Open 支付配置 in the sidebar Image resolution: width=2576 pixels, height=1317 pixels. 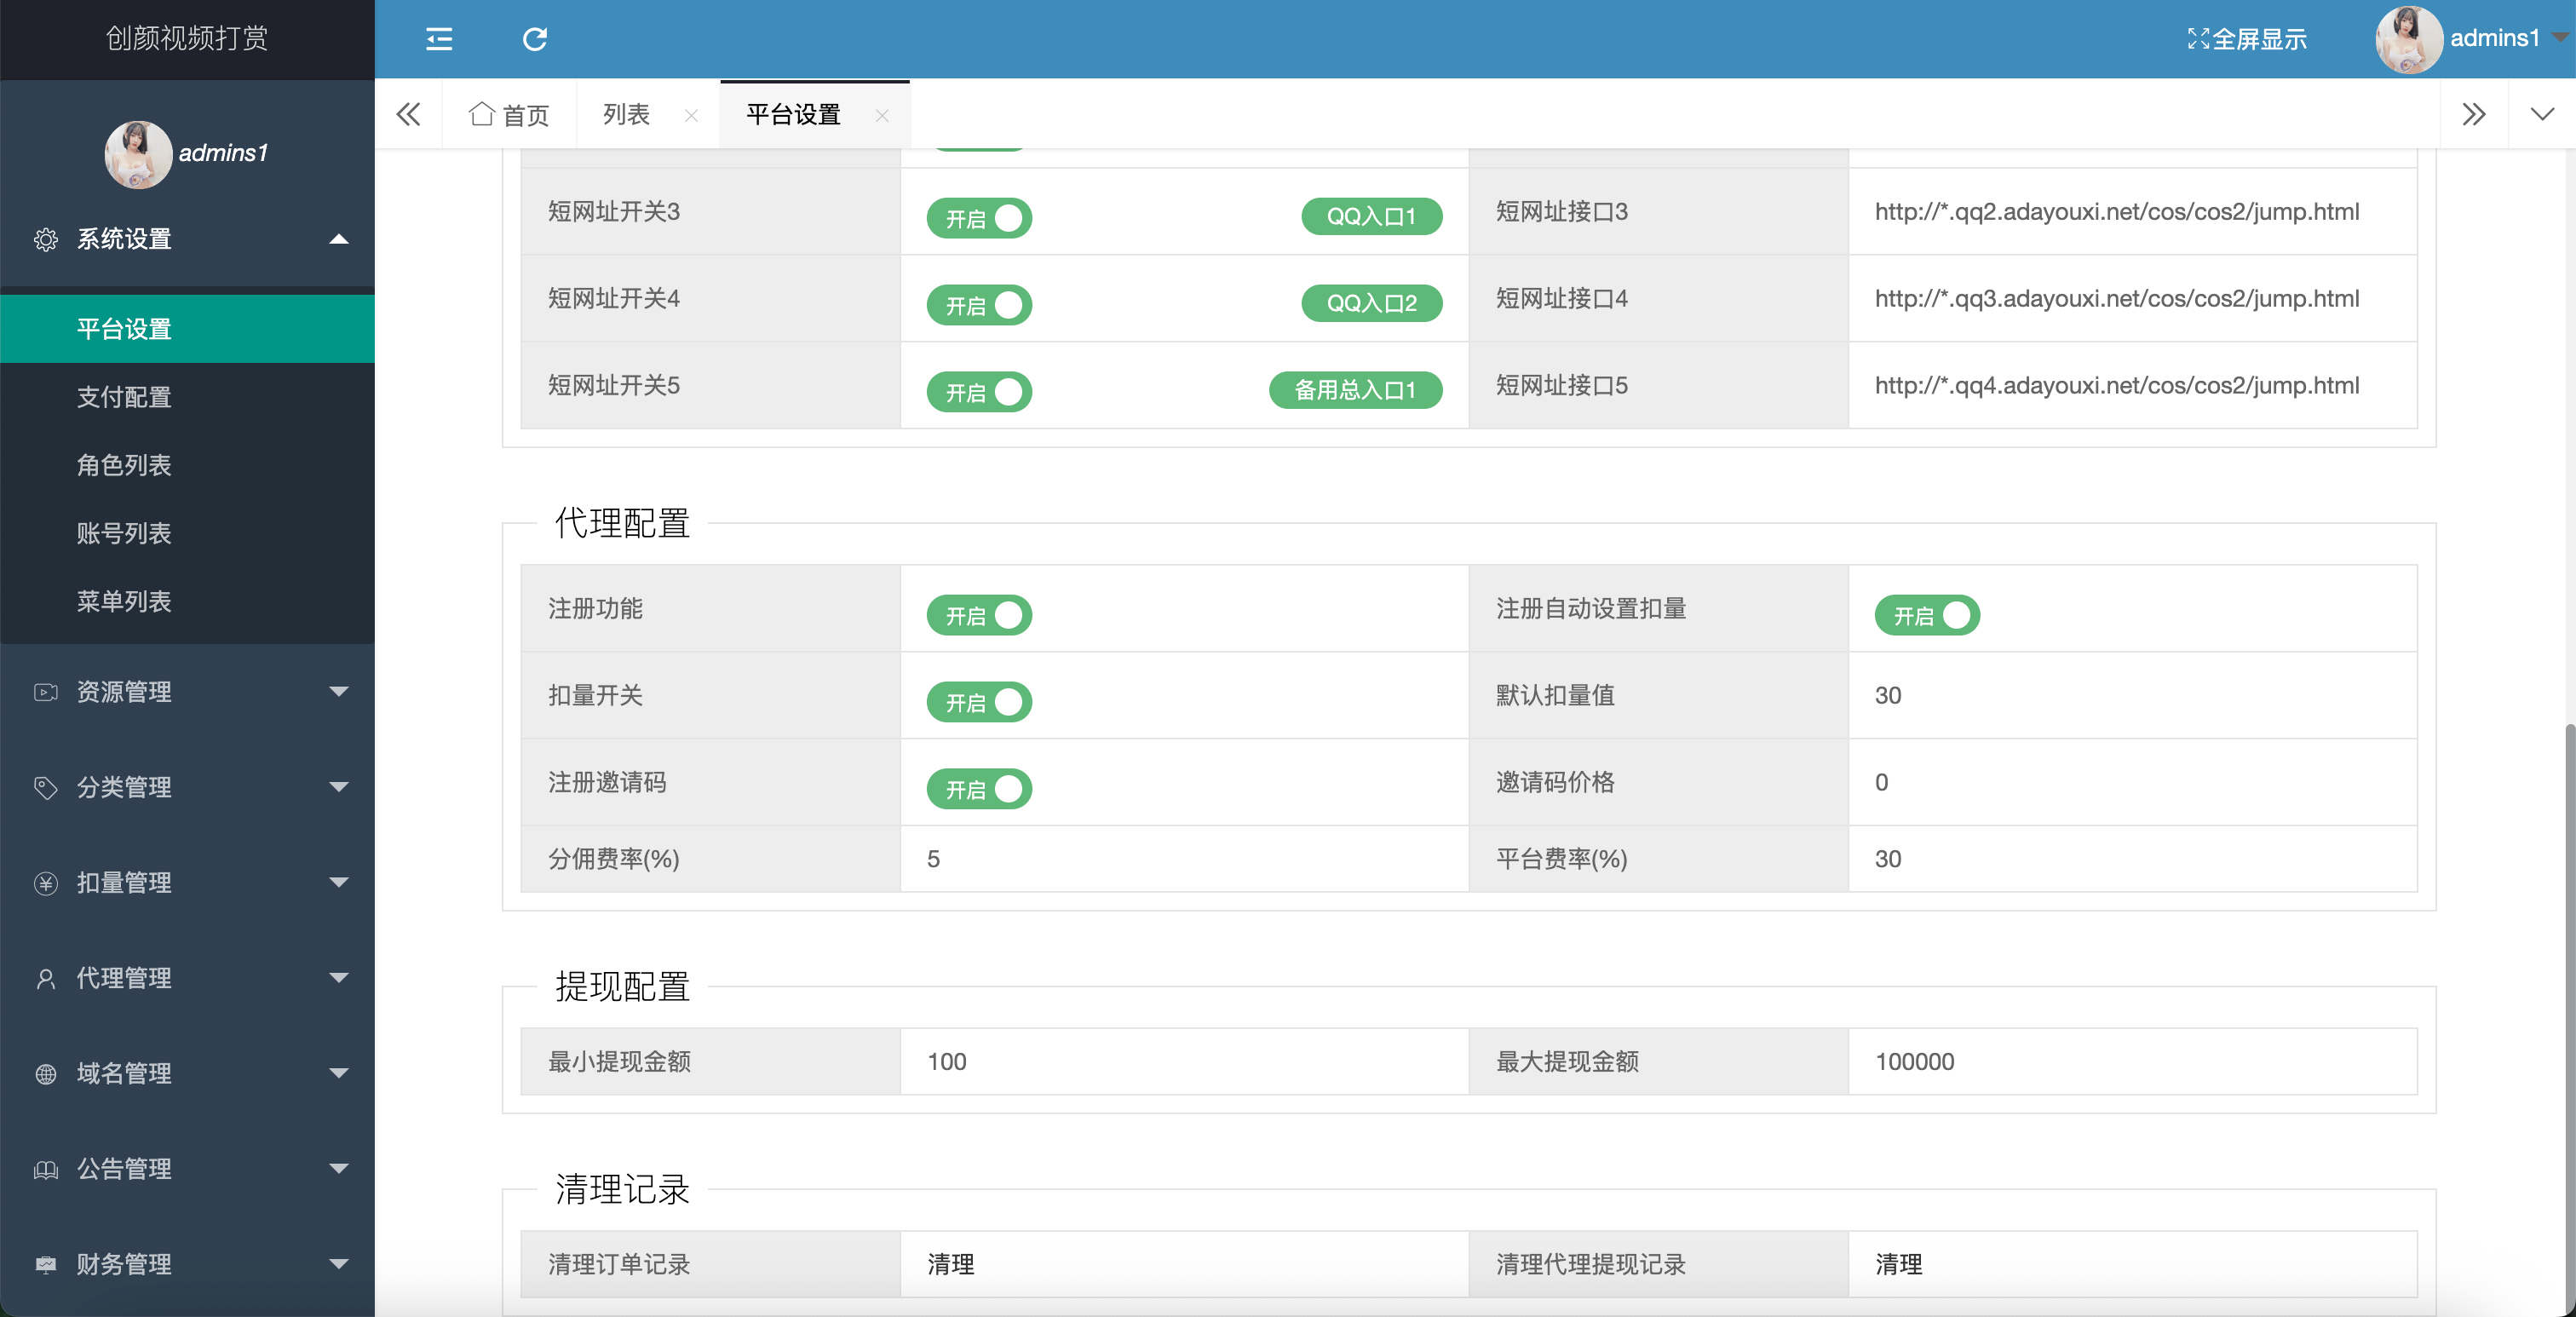click(124, 397)
